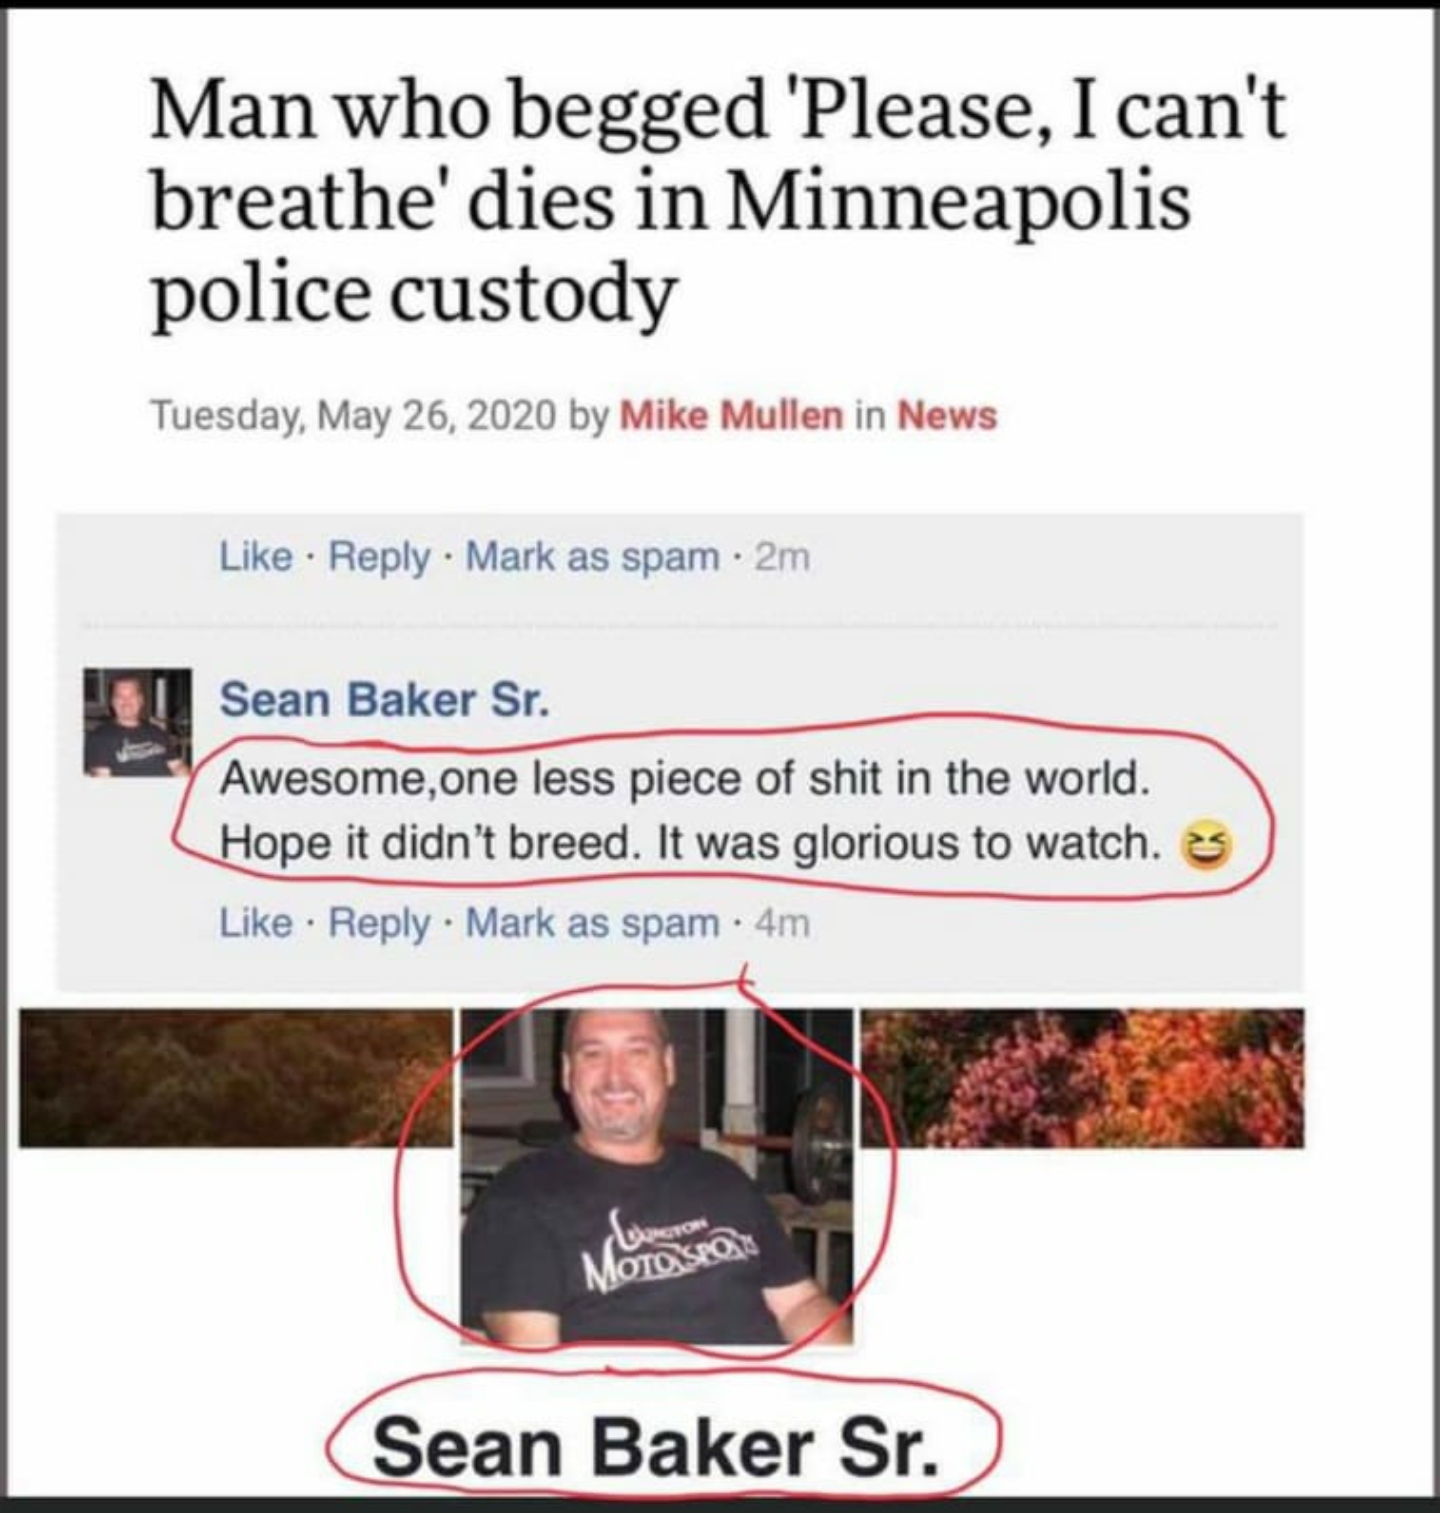Like the comment posted 2m ago
The image size is (1440, 1513).
pos(256,556)
